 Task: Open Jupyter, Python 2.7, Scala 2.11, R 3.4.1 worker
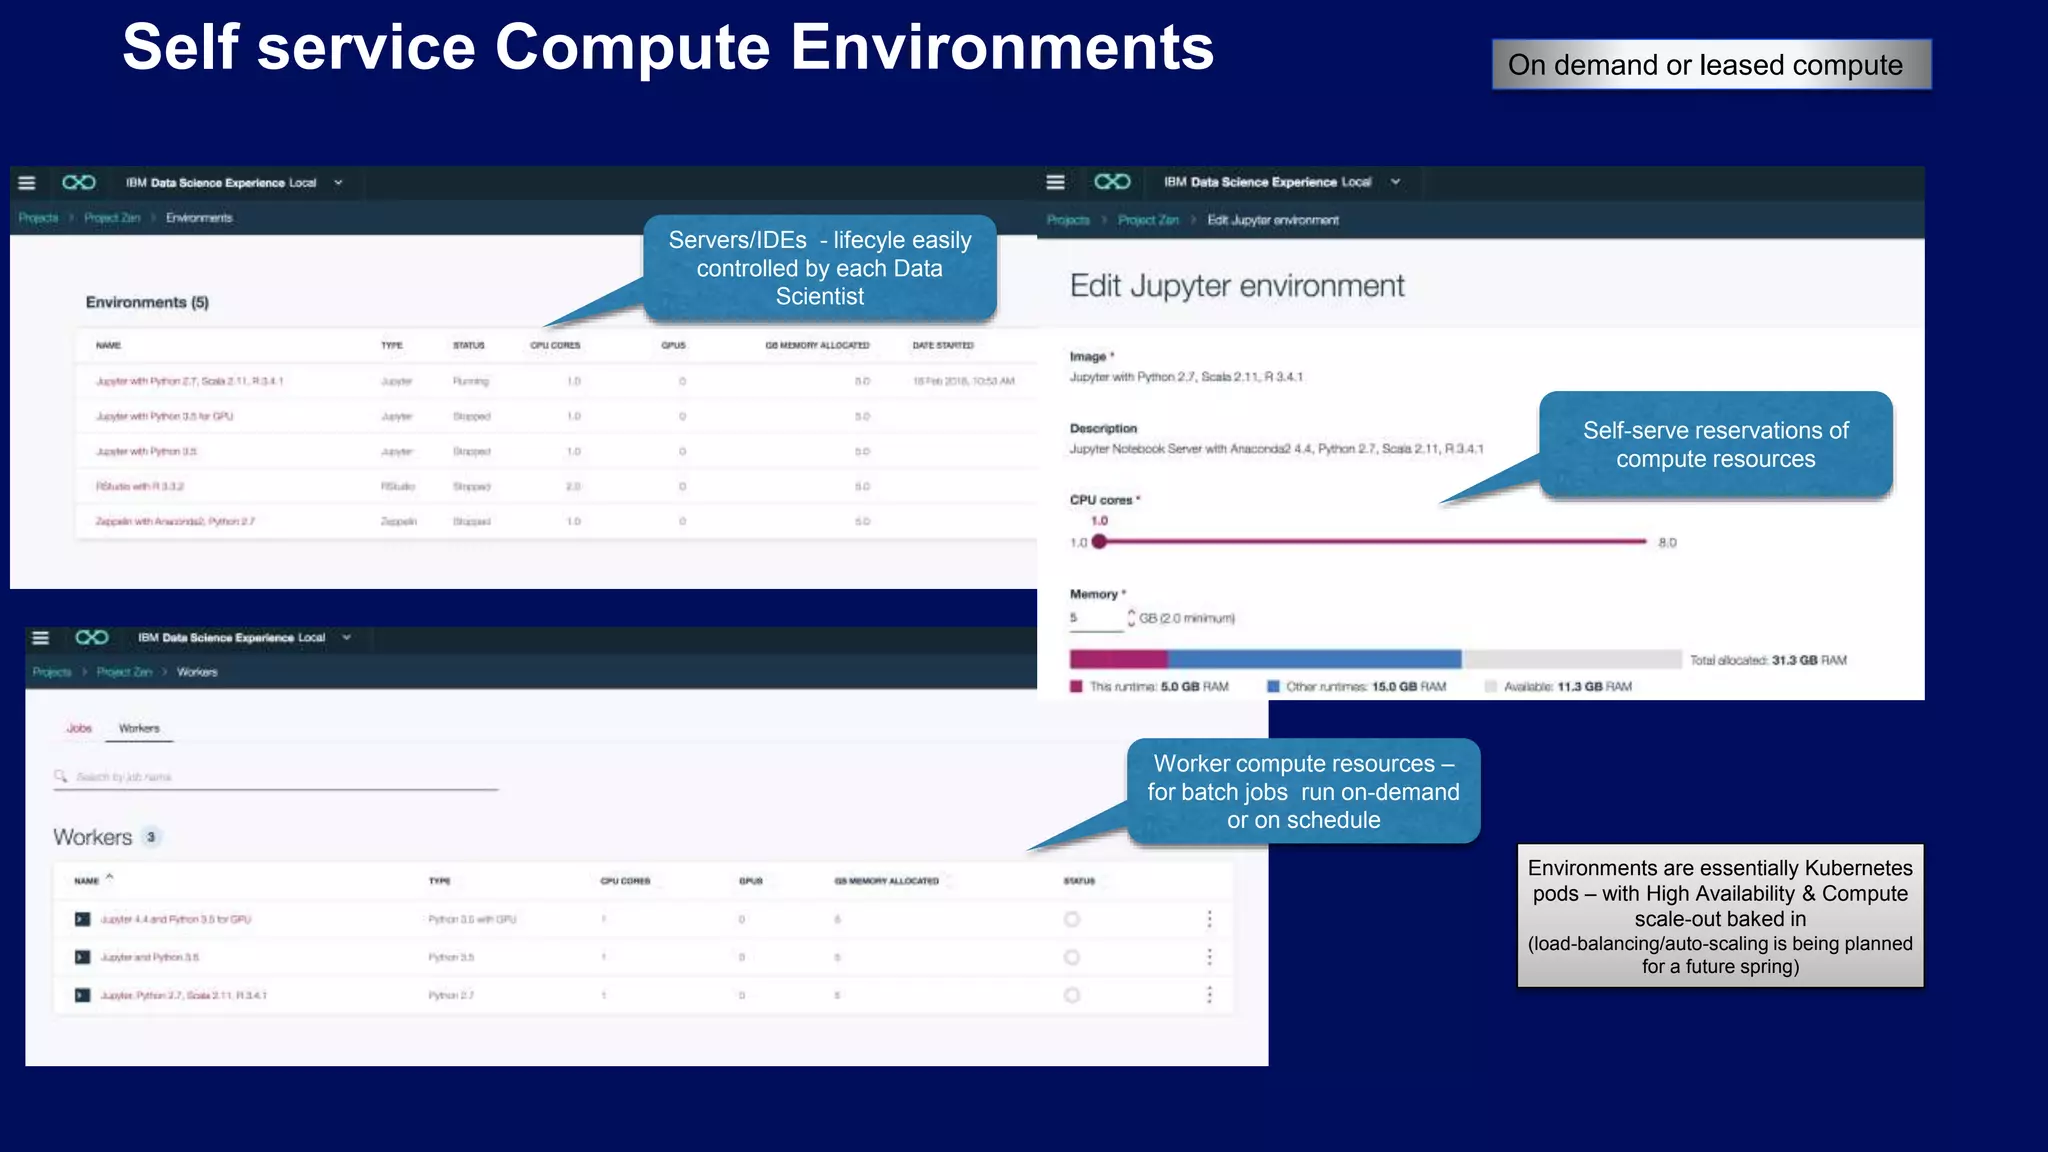[x=183, y=995]
